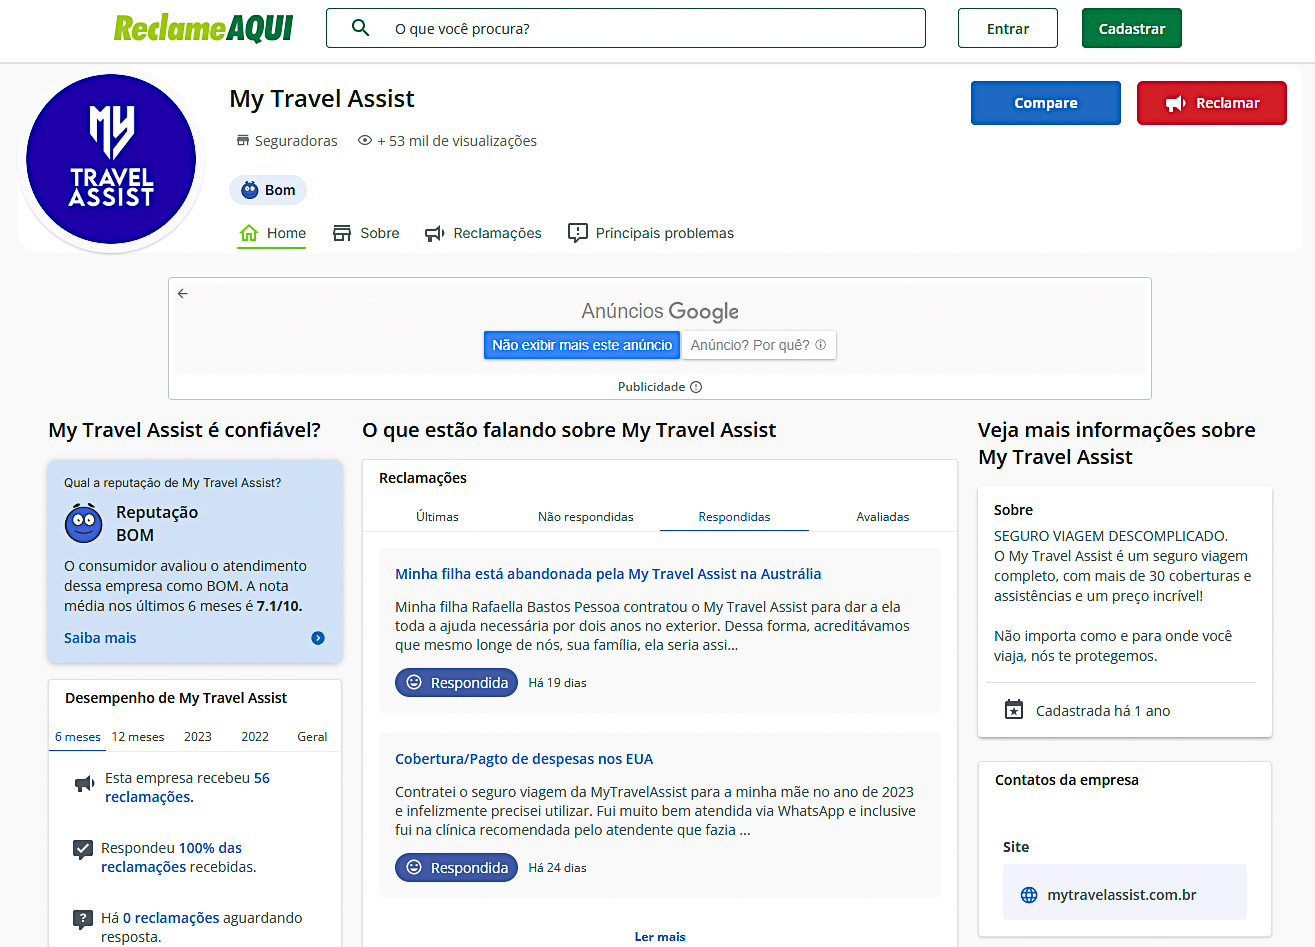Viewport: 1315px width, 947px height.
Task: Click '+ 53 mil de visualizações' text
Action: (x=457, y=141)
